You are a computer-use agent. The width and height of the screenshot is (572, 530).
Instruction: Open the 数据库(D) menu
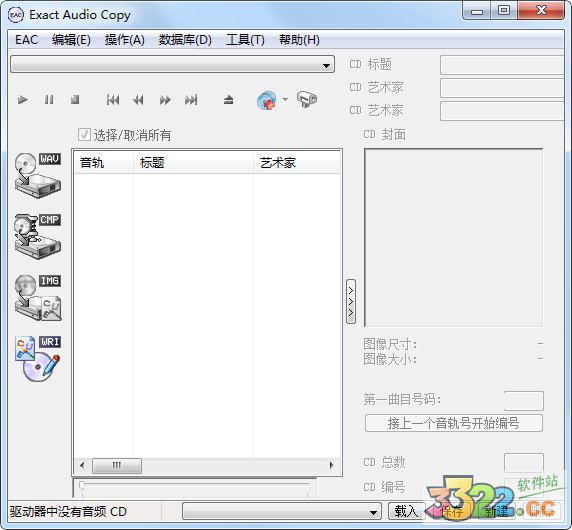click(185, 40)
